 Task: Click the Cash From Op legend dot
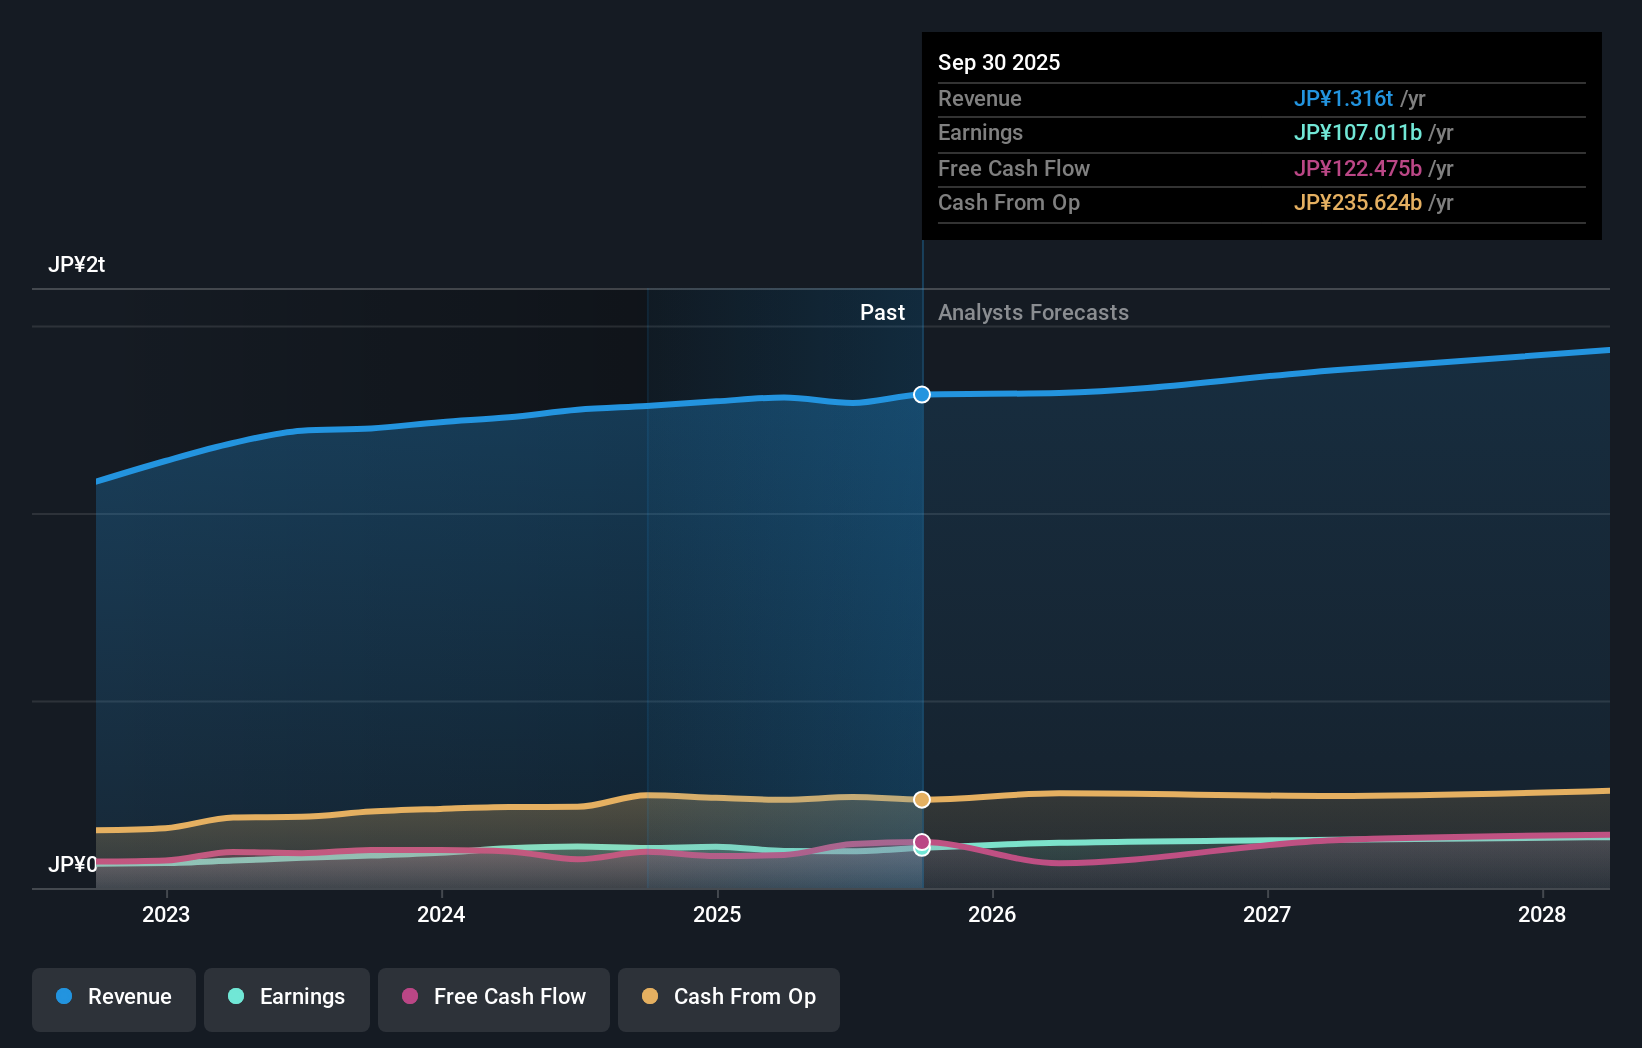[650, 997]
